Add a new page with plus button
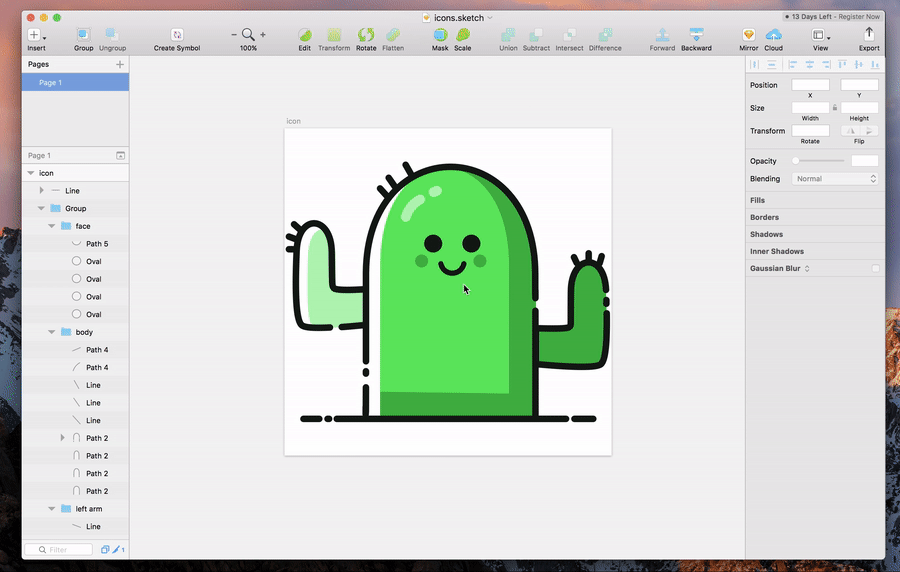 120,64
